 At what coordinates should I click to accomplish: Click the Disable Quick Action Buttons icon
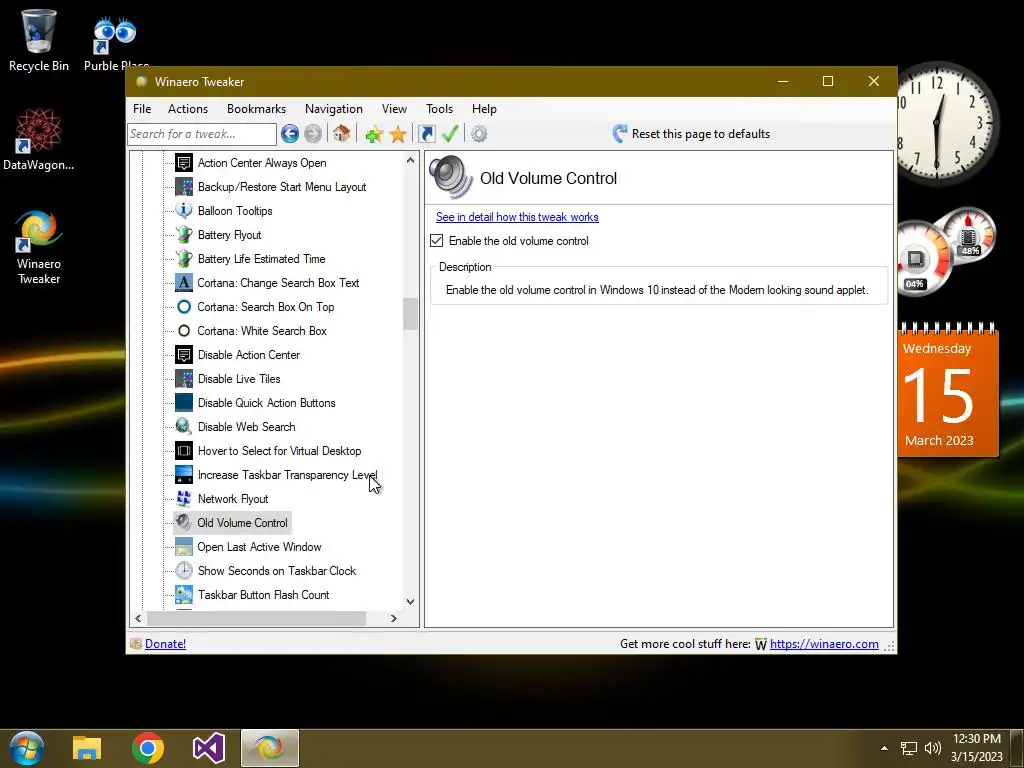click(184, 402)
